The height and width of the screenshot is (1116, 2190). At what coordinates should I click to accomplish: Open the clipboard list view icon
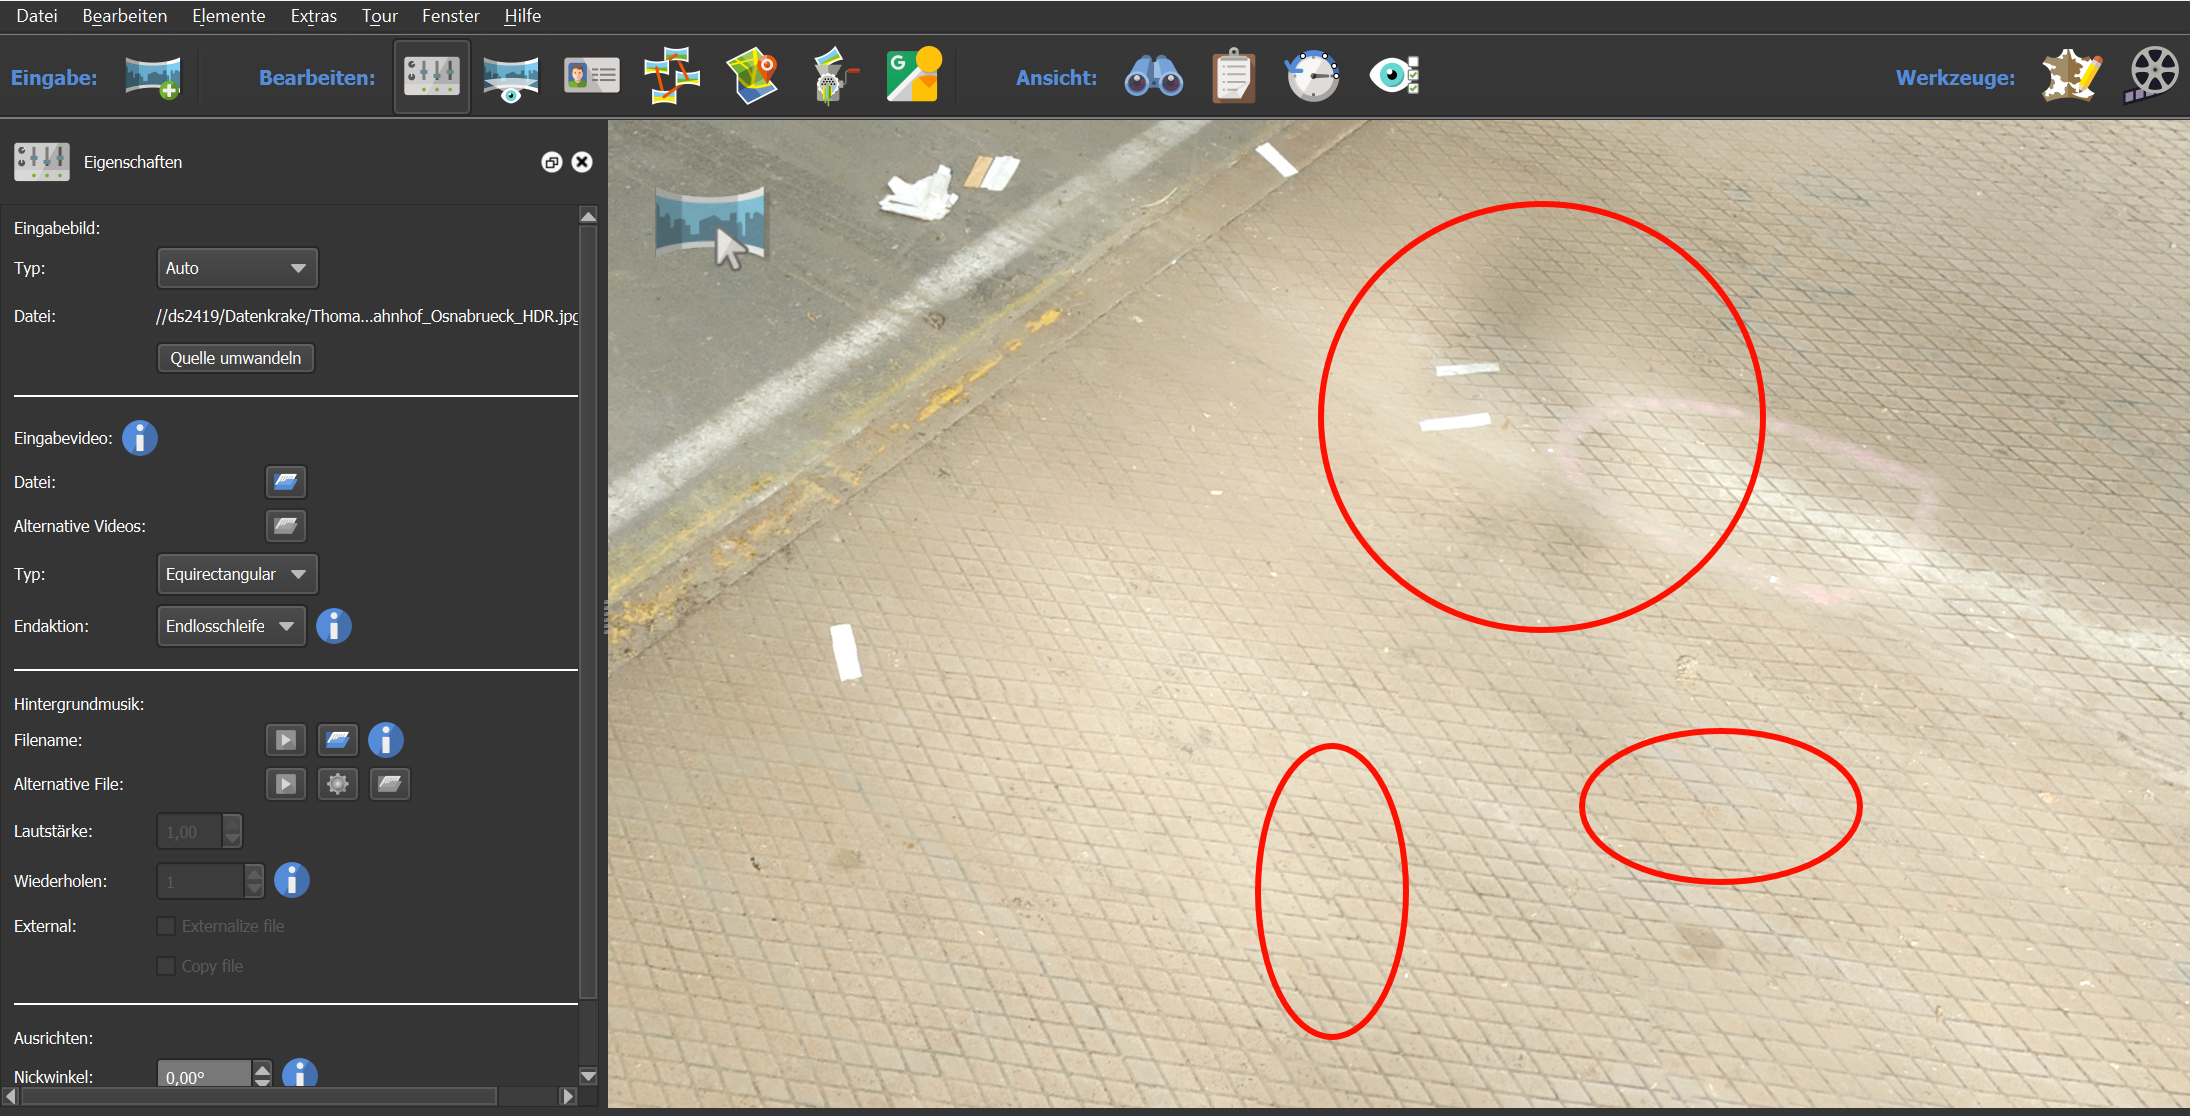pos(1234,76)
